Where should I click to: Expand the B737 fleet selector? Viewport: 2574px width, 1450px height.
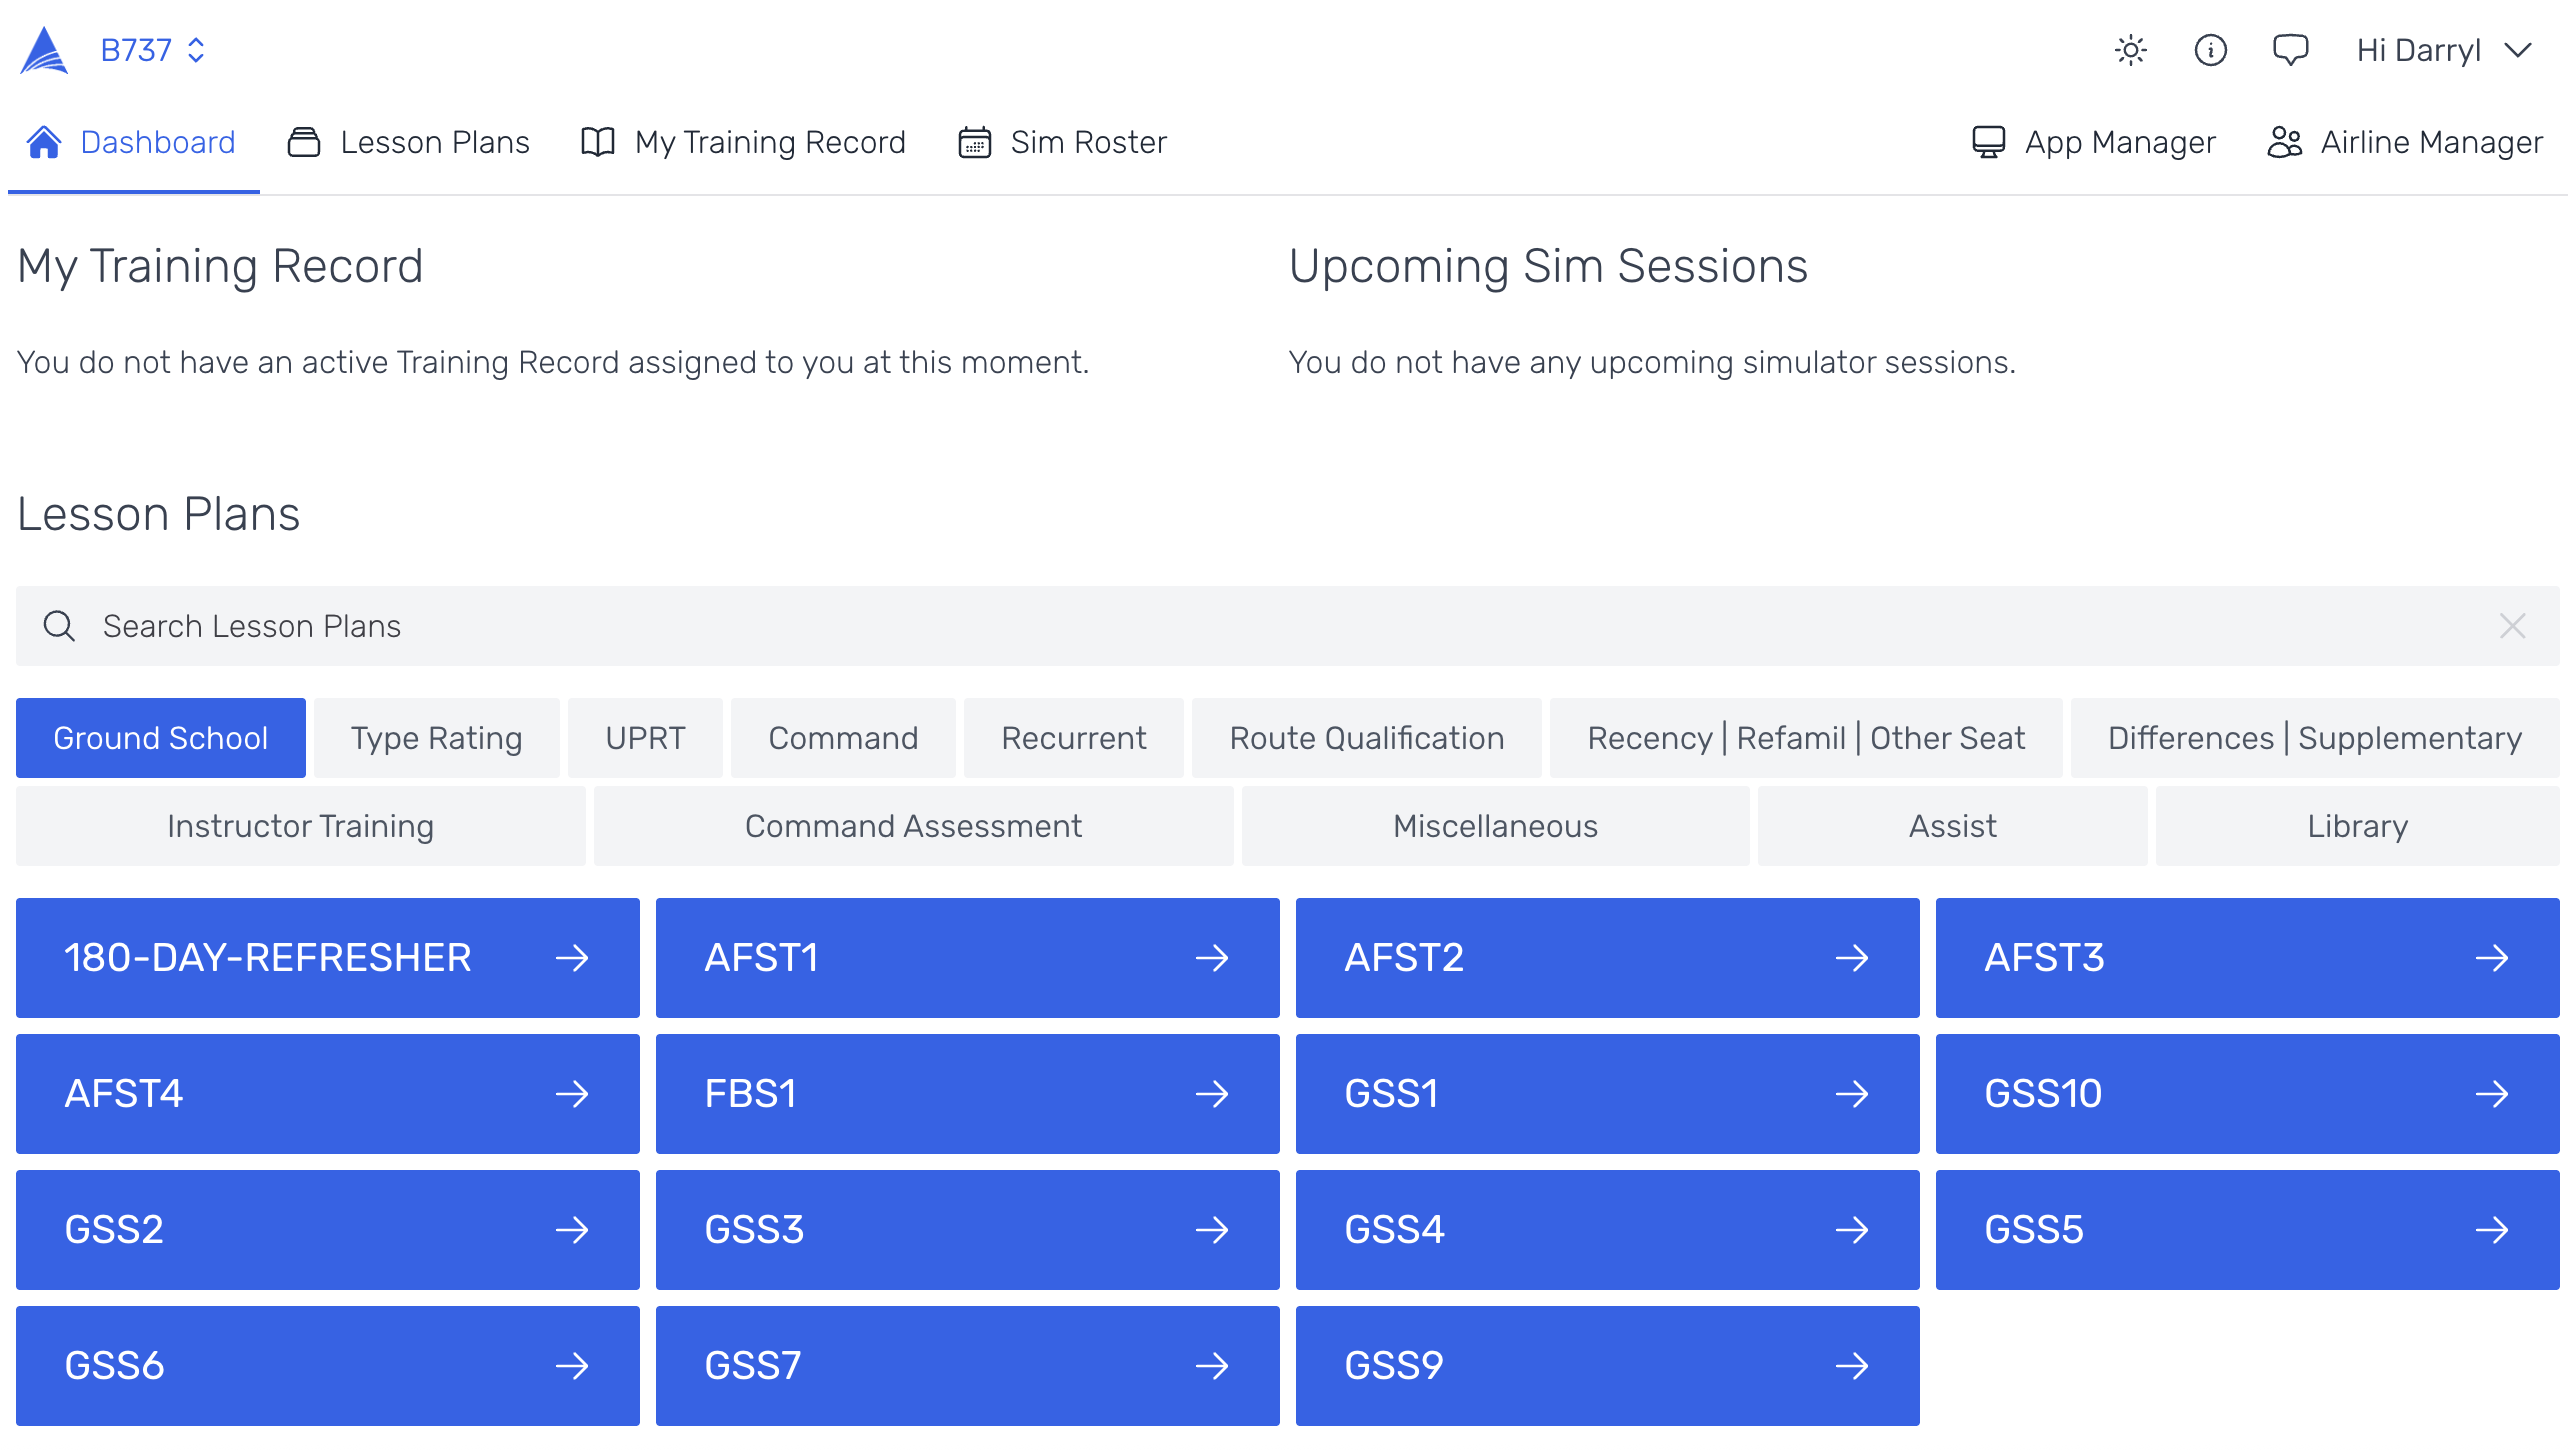[x=153, y=50]
